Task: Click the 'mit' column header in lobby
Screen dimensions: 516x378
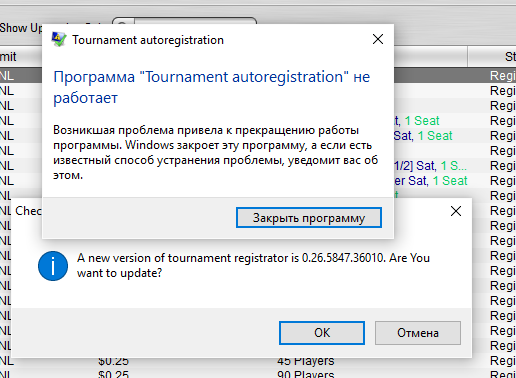Action: (x=21, y=57)
